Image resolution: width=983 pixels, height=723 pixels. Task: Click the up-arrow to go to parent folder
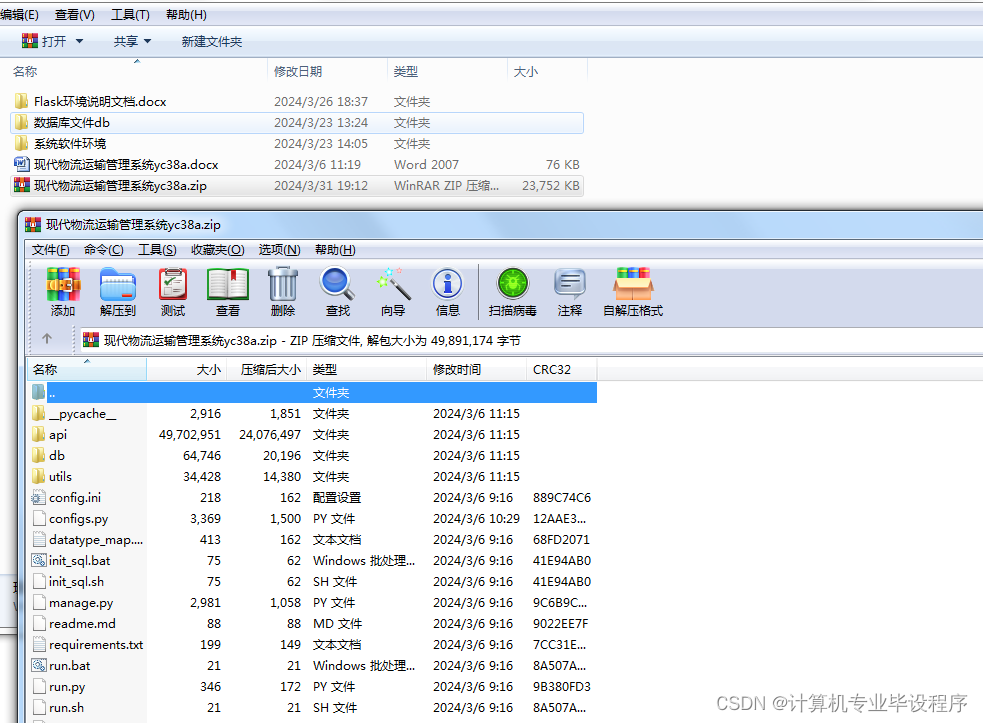(x=49, y=338)
